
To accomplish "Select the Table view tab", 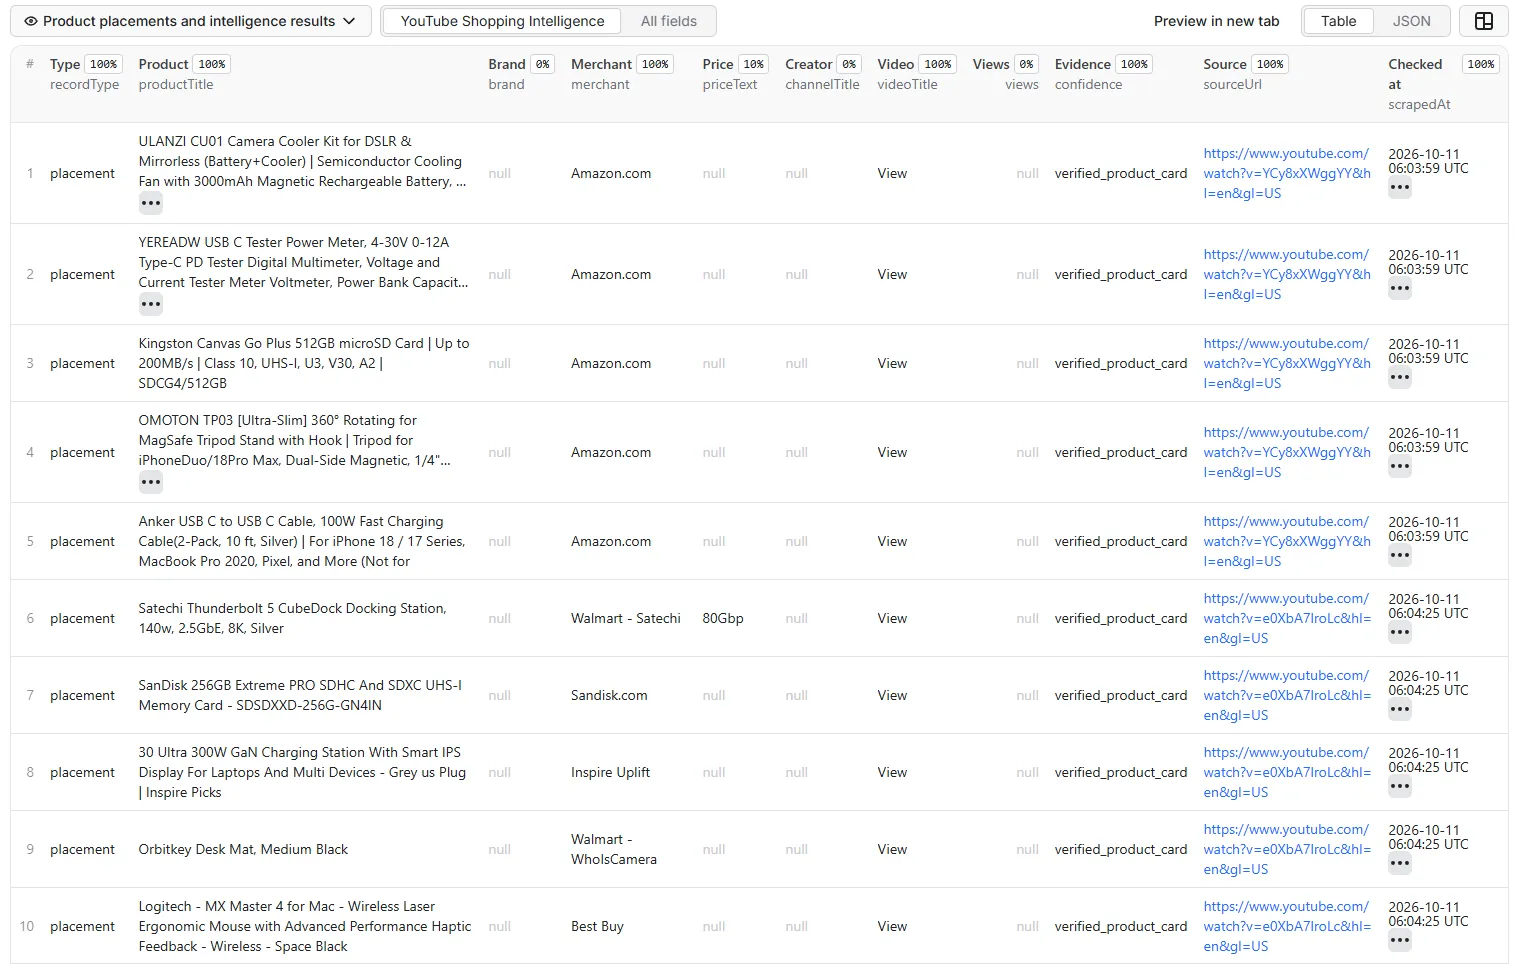I will click(1338, 21).
